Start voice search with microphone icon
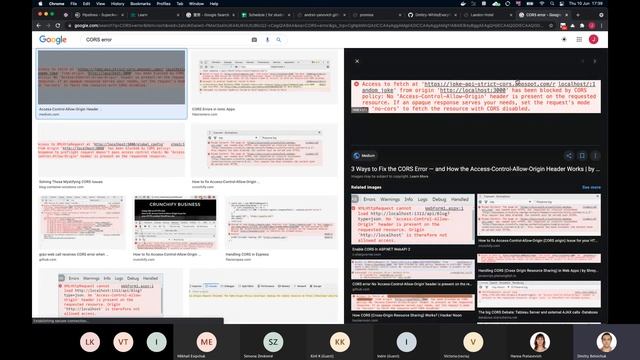This screenshot has height=360, width=640. [267, 40]
